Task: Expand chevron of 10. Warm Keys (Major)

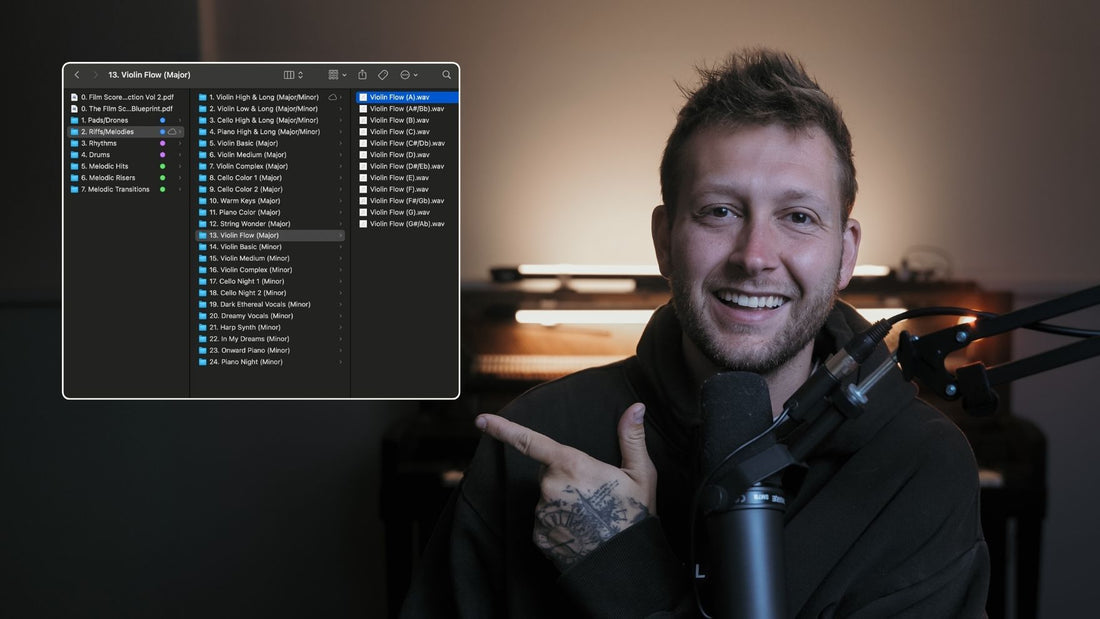Action: [x=341, y=201]
